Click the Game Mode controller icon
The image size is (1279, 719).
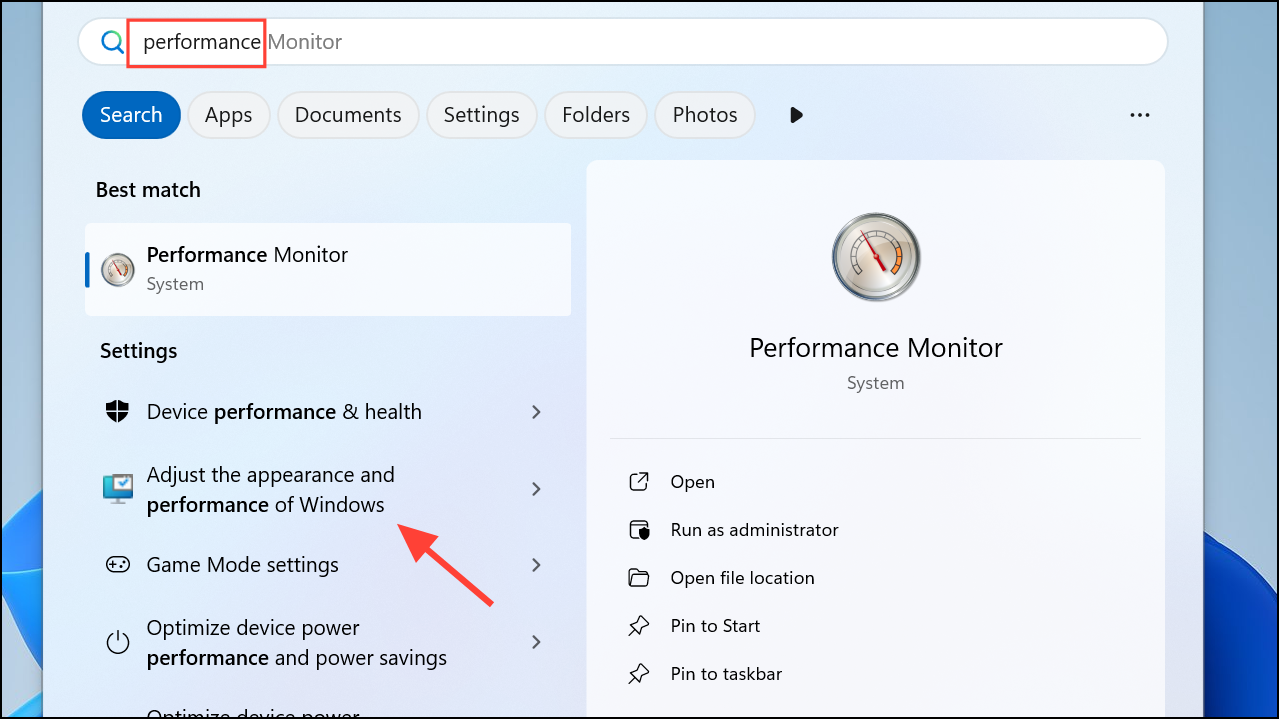118,565
